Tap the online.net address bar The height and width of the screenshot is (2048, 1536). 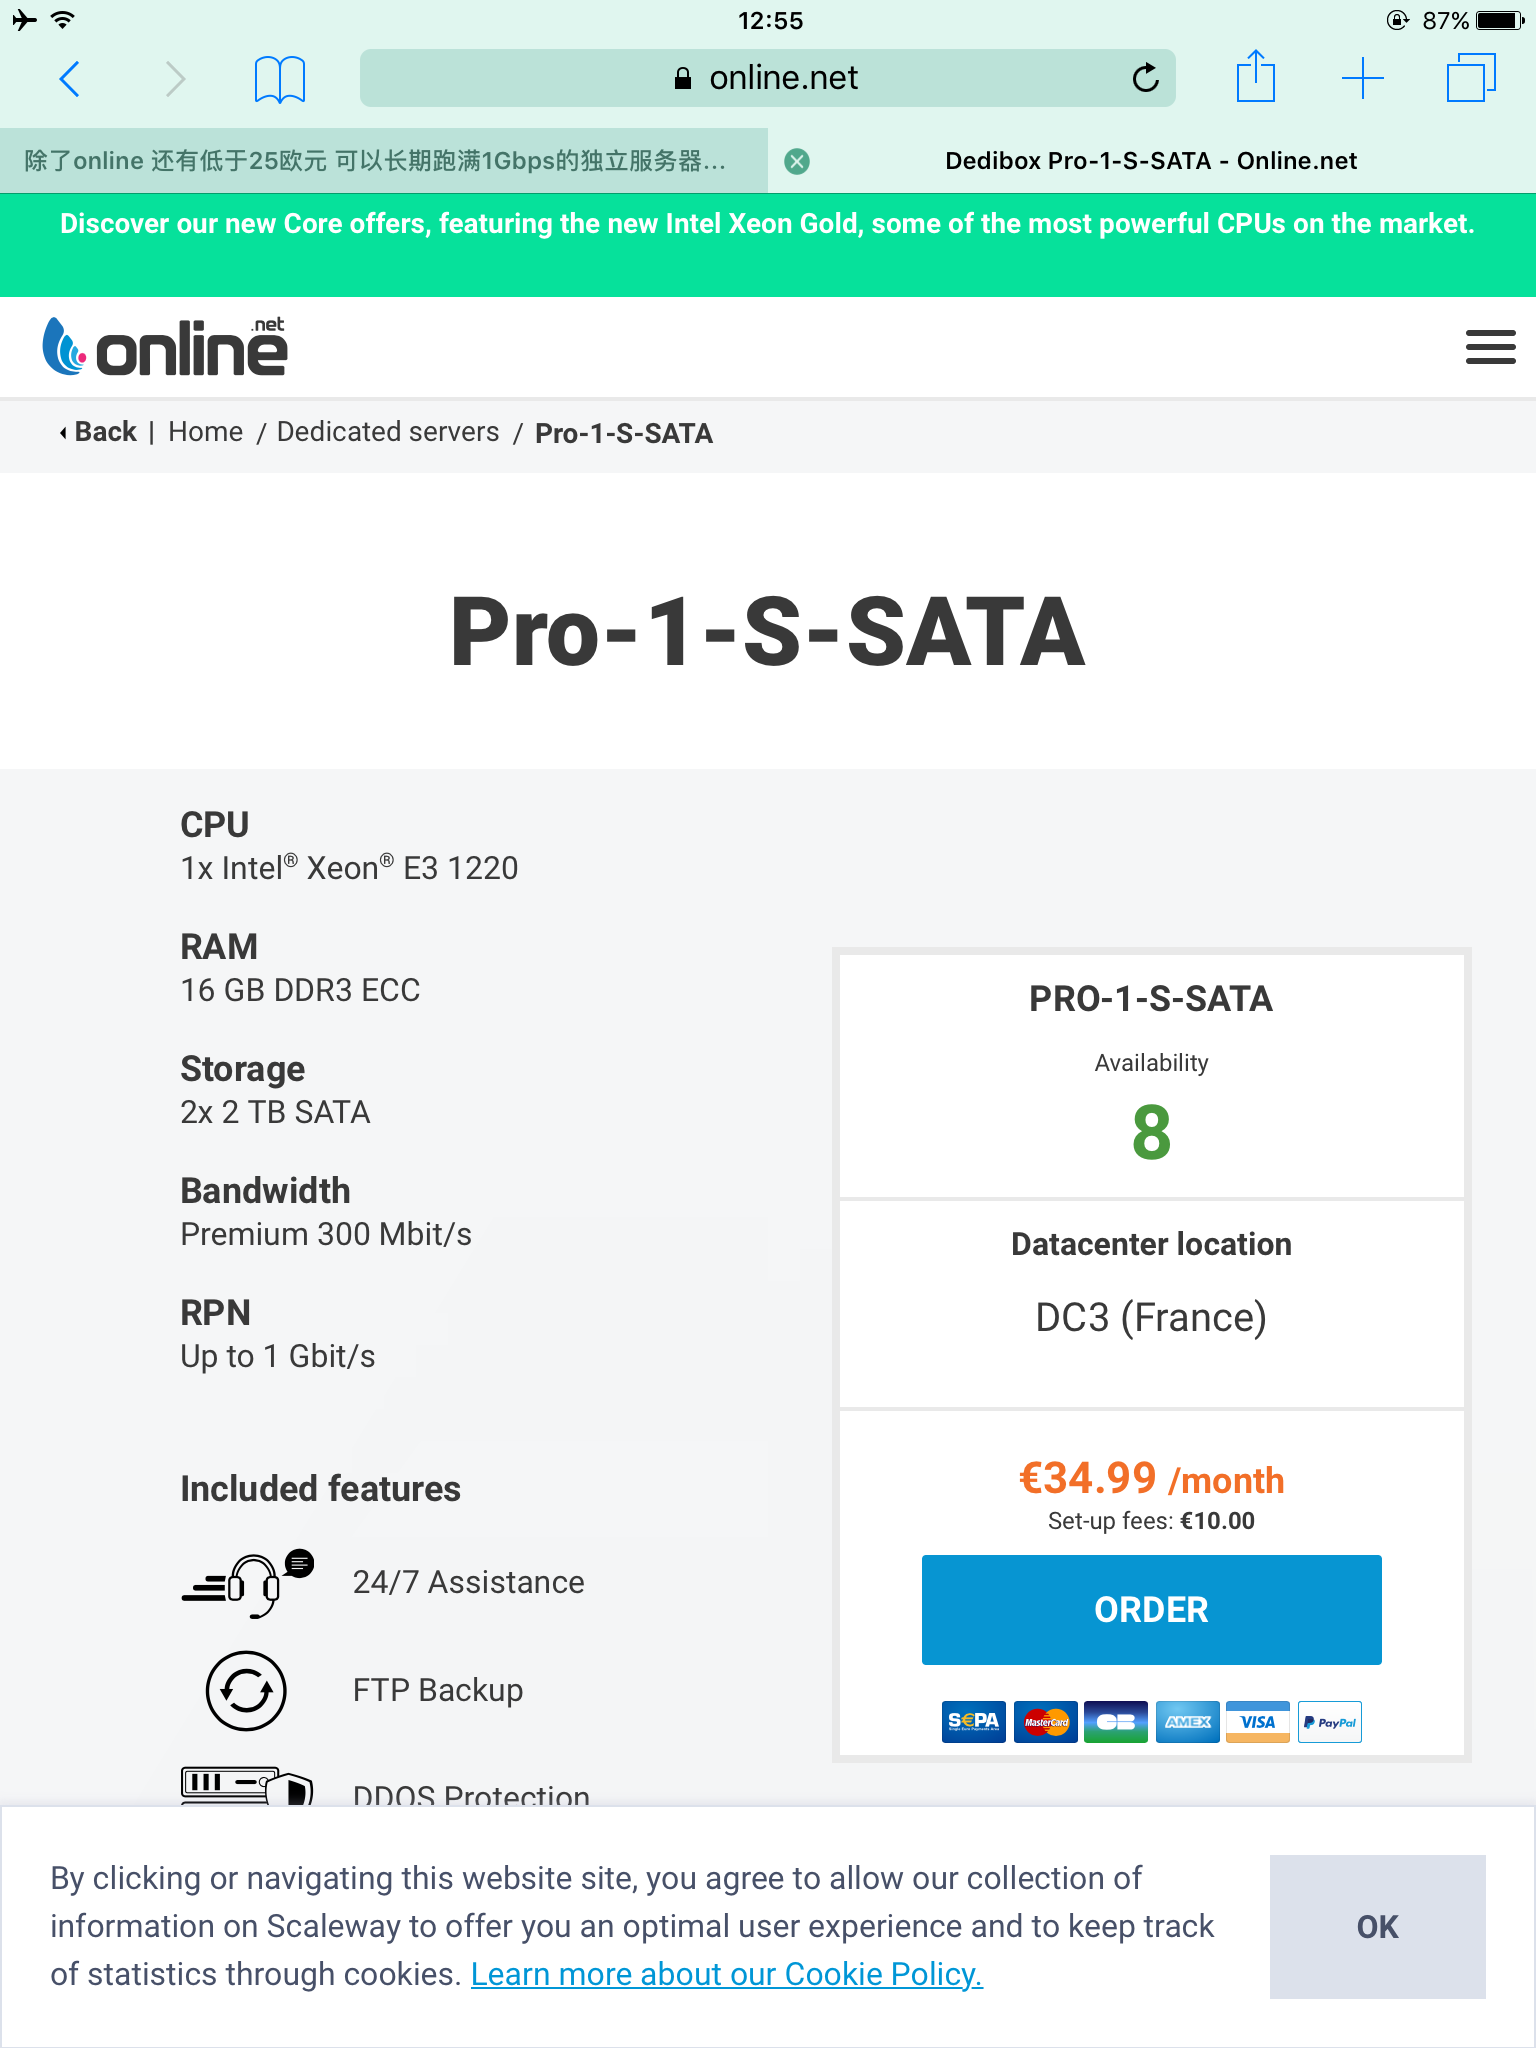pos(767,78)
